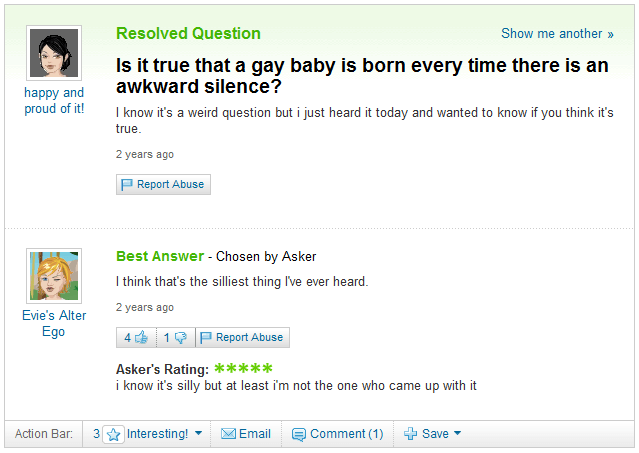Click Show me another link
Image resolution: width=639 pixels, height=453 pixels.
tap(557, 34)
